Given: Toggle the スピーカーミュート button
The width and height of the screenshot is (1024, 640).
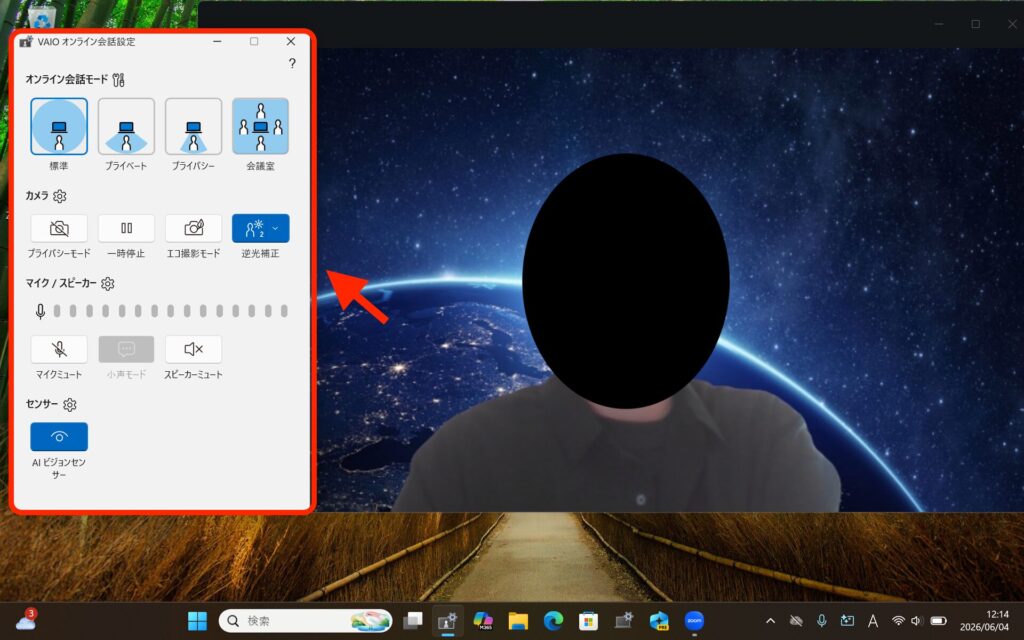Looking at the screenshot, I should pyautogui.click(x=193, y=349).
